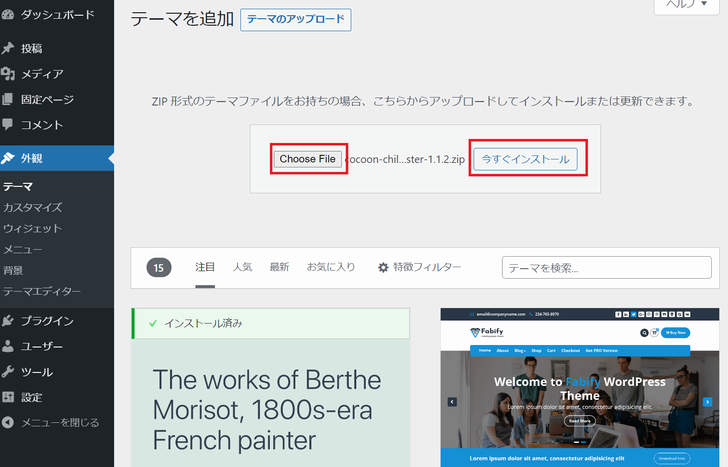The height and width of the screenshot is (467, 728).
Task: Click the Posts pushpin icon
Action: pyautogui.click(x=8, y=48)
